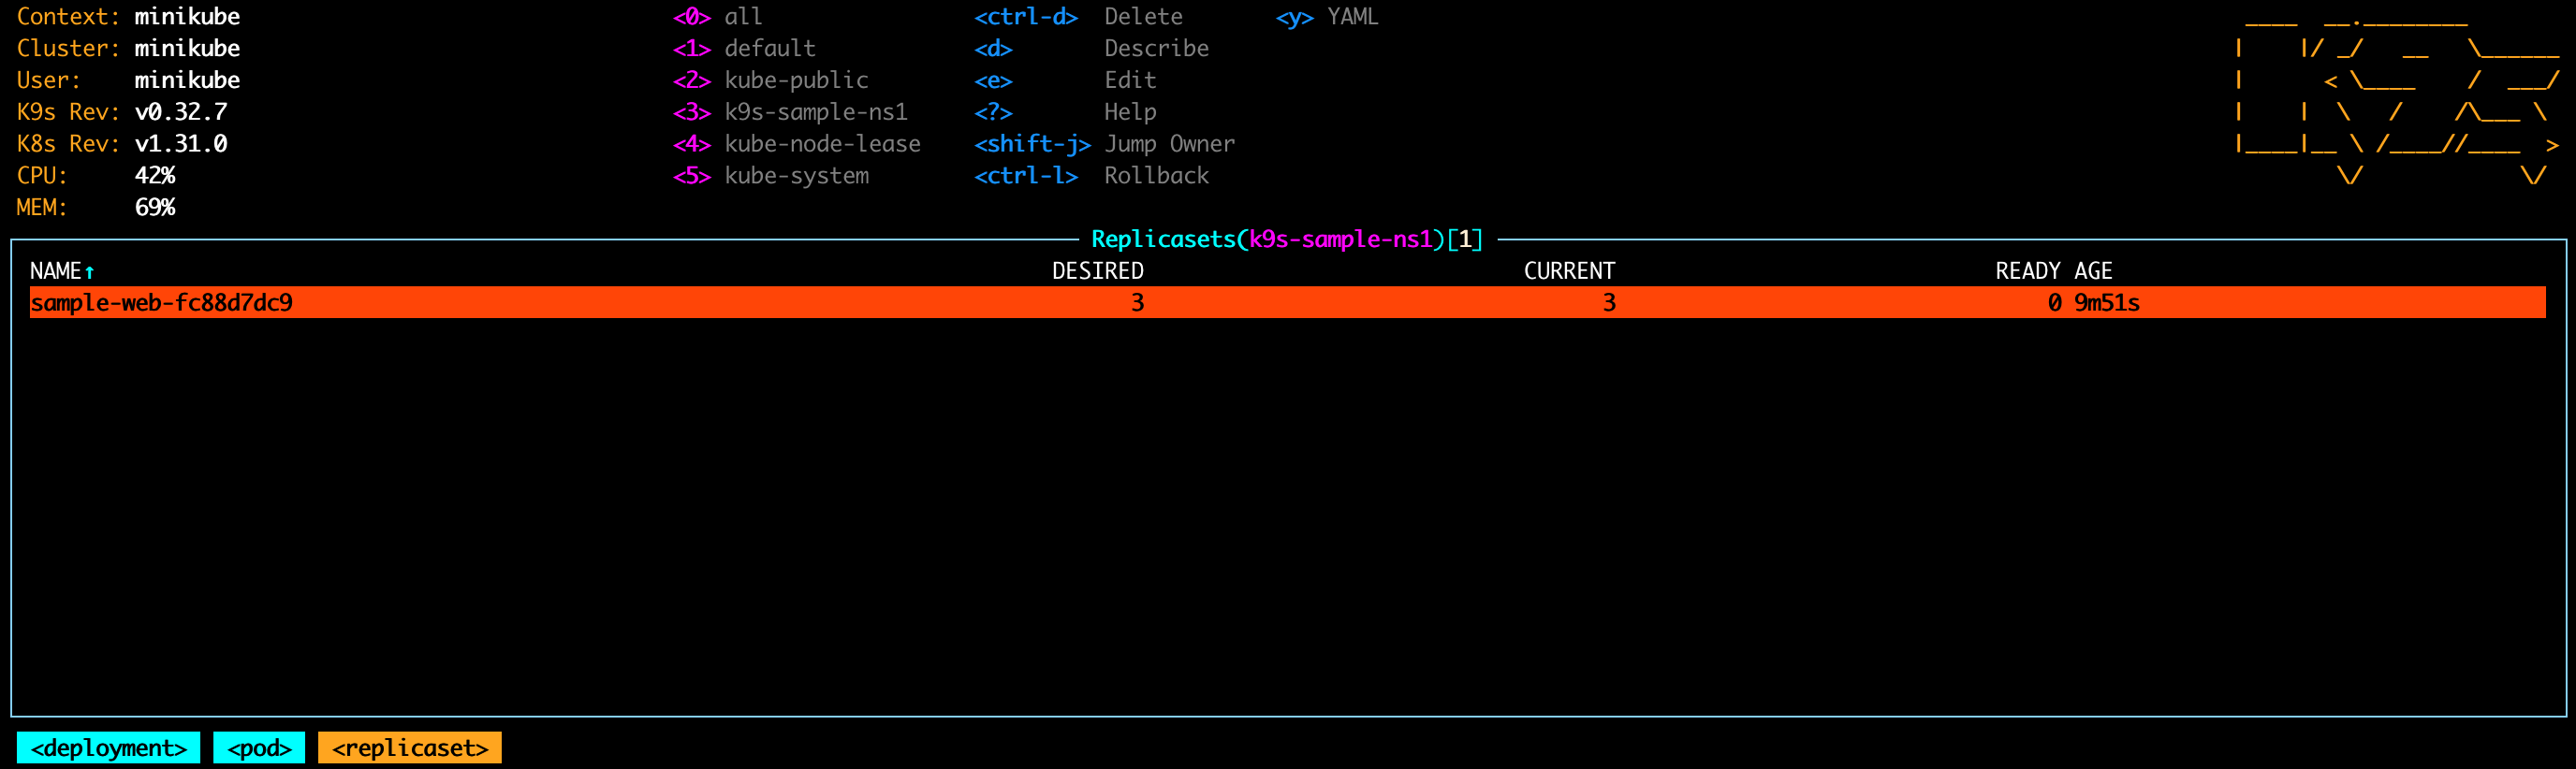2576x769 pixels.
Task: Click the AGE column header
Action: pos(2093,271)
